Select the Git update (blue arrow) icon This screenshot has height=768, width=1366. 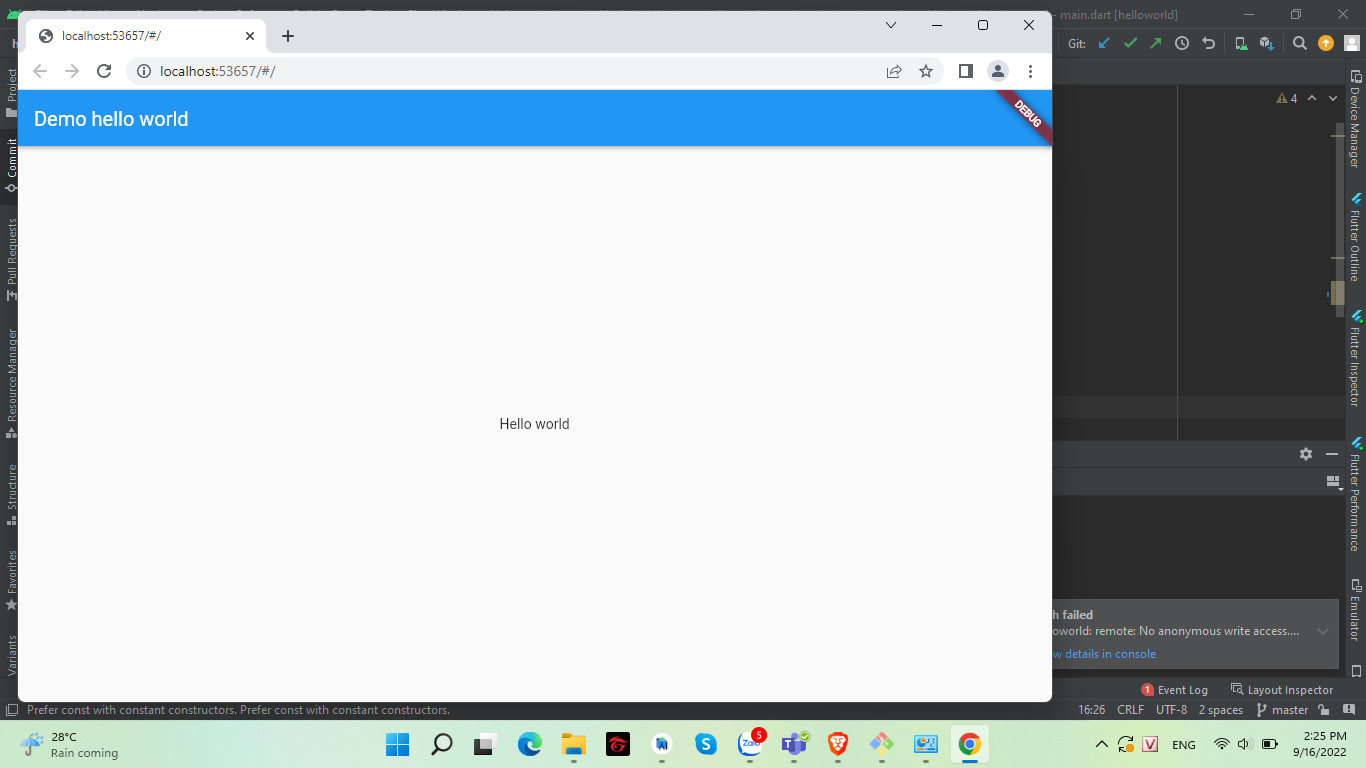[x=1103, y=43]
